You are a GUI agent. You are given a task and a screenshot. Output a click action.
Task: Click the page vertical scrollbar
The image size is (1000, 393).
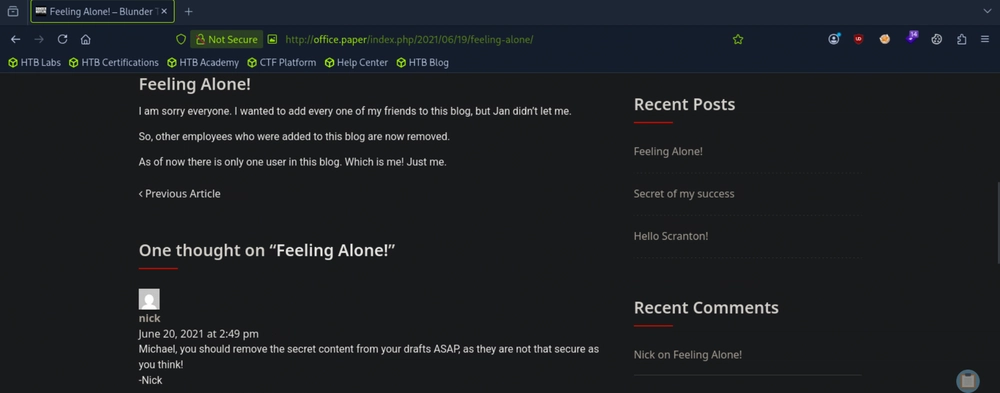(997, 223)
